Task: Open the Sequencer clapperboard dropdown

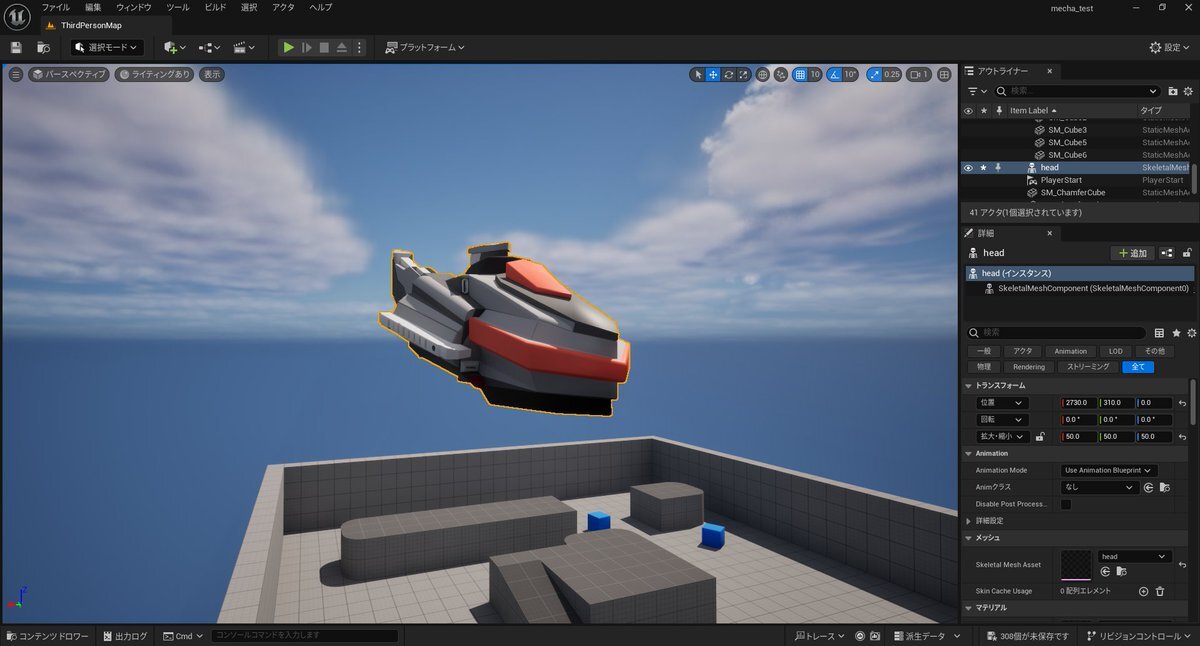Action: (243, 47)
